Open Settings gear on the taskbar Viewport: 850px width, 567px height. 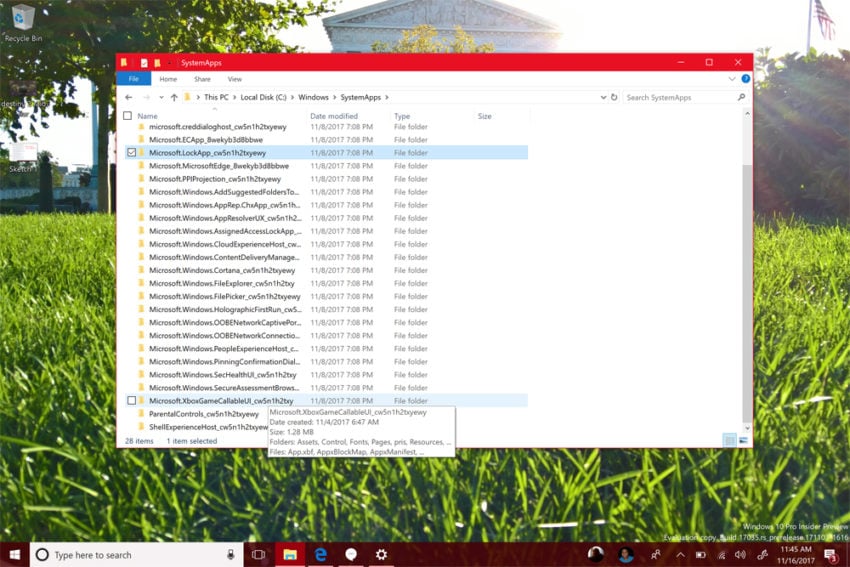point(382,555)
